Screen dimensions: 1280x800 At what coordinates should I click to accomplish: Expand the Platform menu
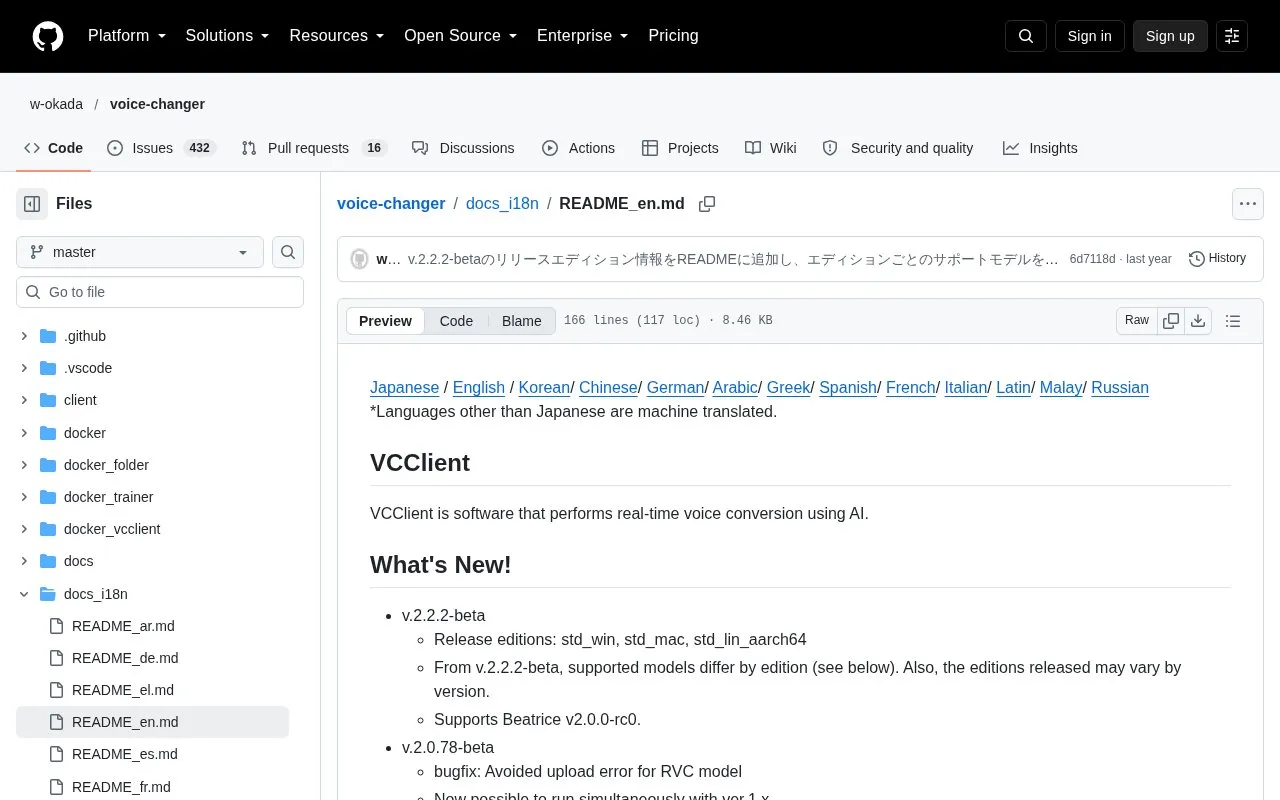coord(127,36)
